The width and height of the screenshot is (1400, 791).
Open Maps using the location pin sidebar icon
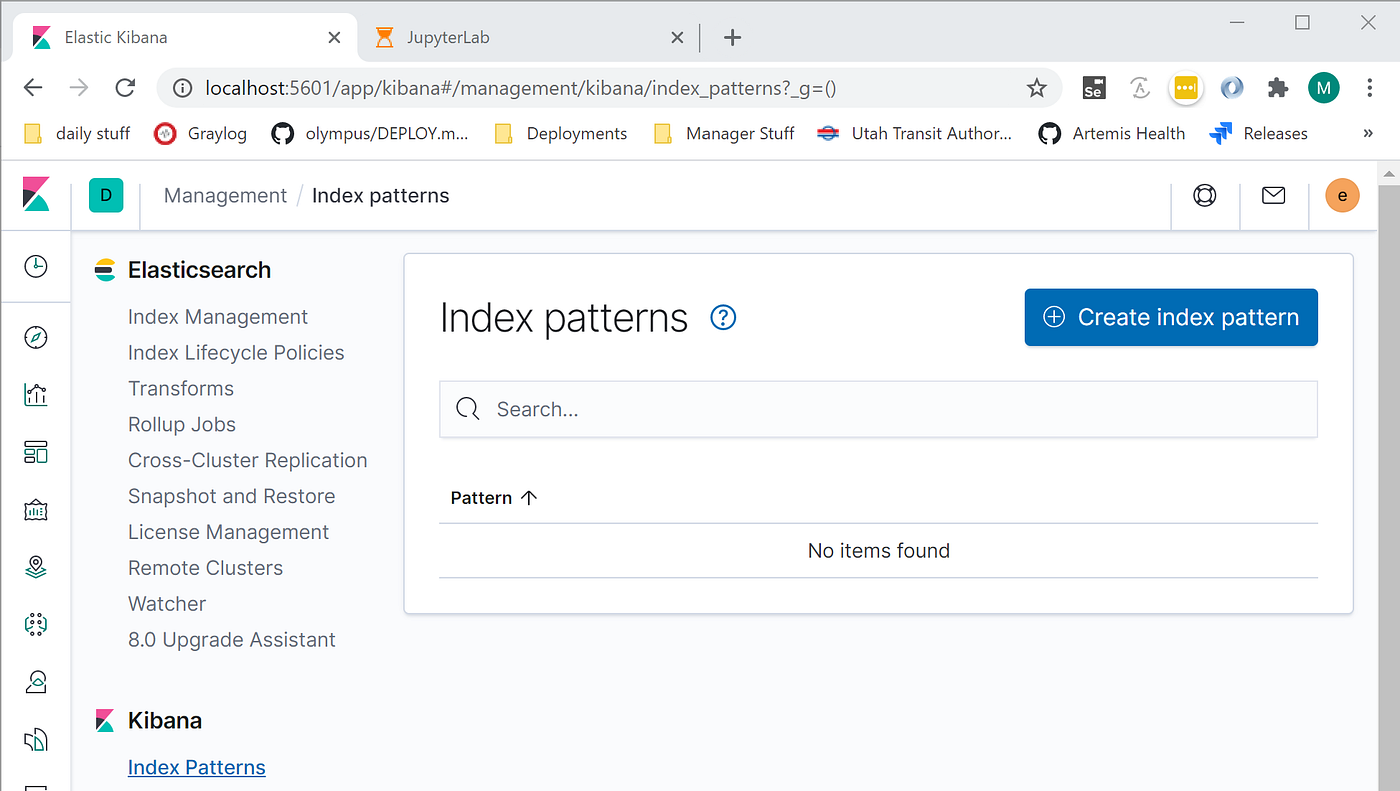click(36, 567)
